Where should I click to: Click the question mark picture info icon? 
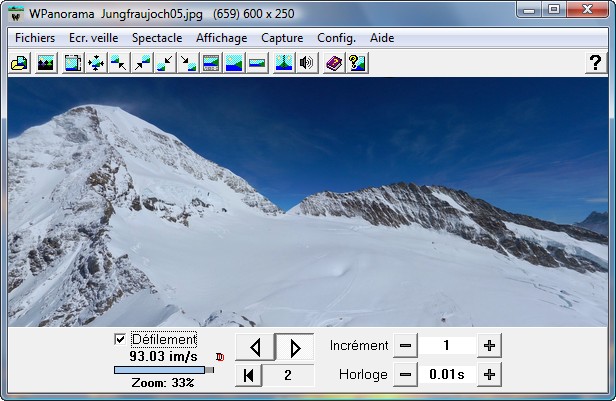[357, 63]
